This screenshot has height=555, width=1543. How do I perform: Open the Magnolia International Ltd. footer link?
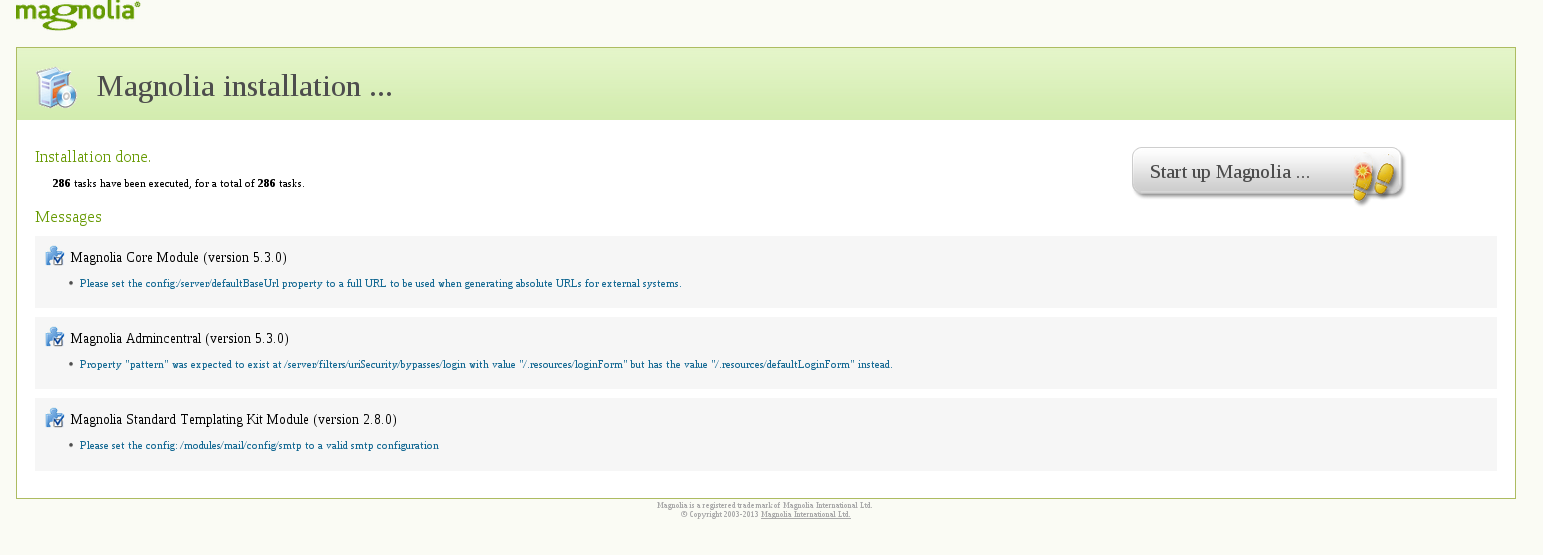(806, 514)
